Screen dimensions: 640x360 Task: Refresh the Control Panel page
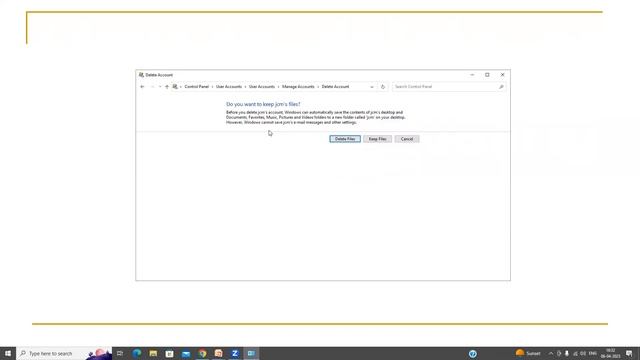pos(383,87)
